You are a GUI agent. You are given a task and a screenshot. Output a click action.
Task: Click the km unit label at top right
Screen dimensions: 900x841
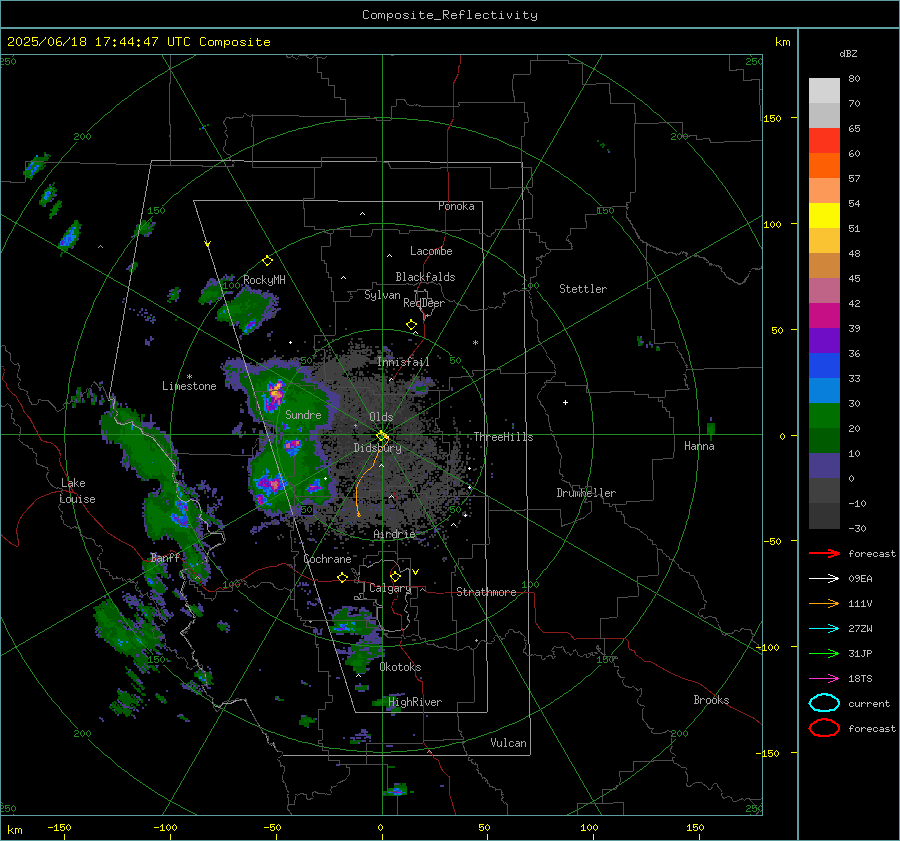coord(782,42)
